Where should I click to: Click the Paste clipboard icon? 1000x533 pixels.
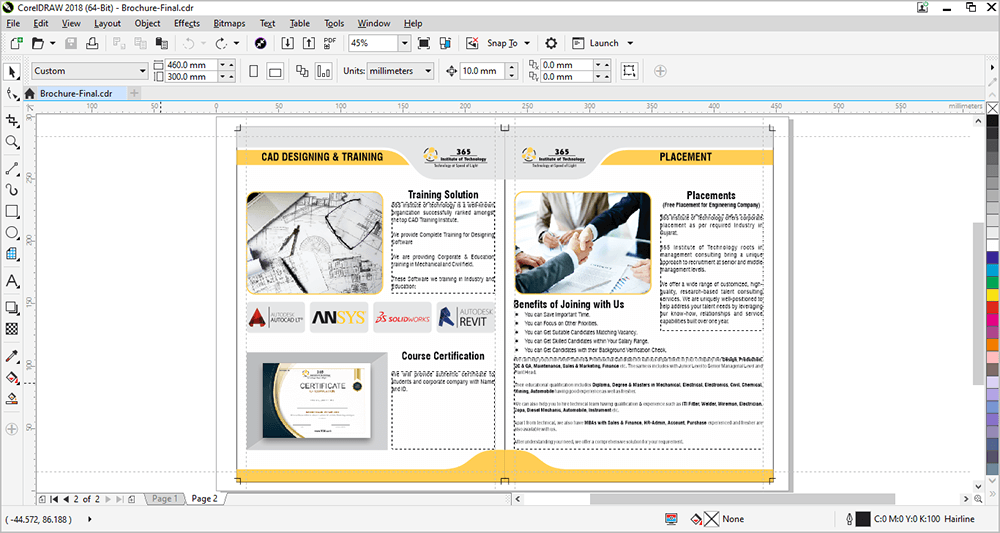tap(162, 43)
